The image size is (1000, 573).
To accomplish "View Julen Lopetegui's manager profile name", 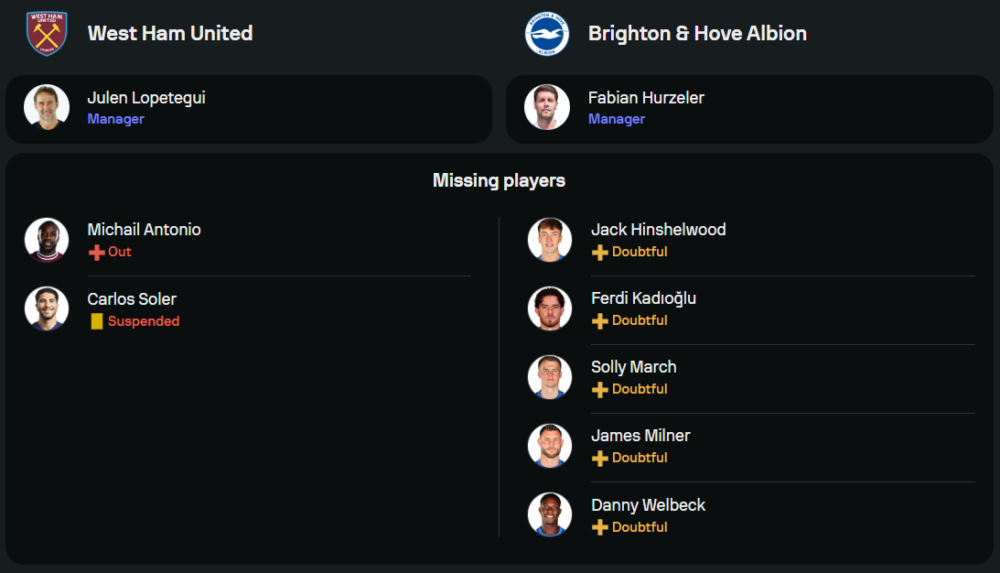I will 146,98.
